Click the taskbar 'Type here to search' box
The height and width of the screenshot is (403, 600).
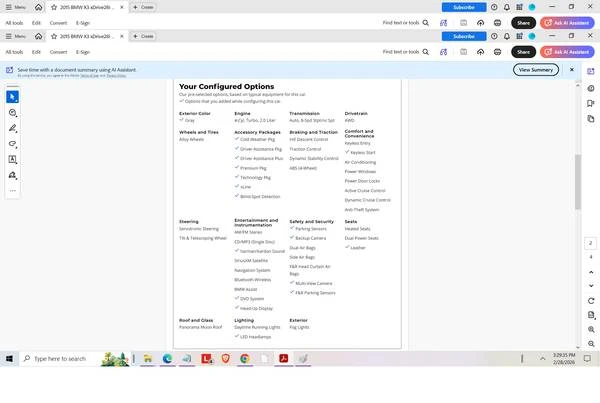click(75, 359)
